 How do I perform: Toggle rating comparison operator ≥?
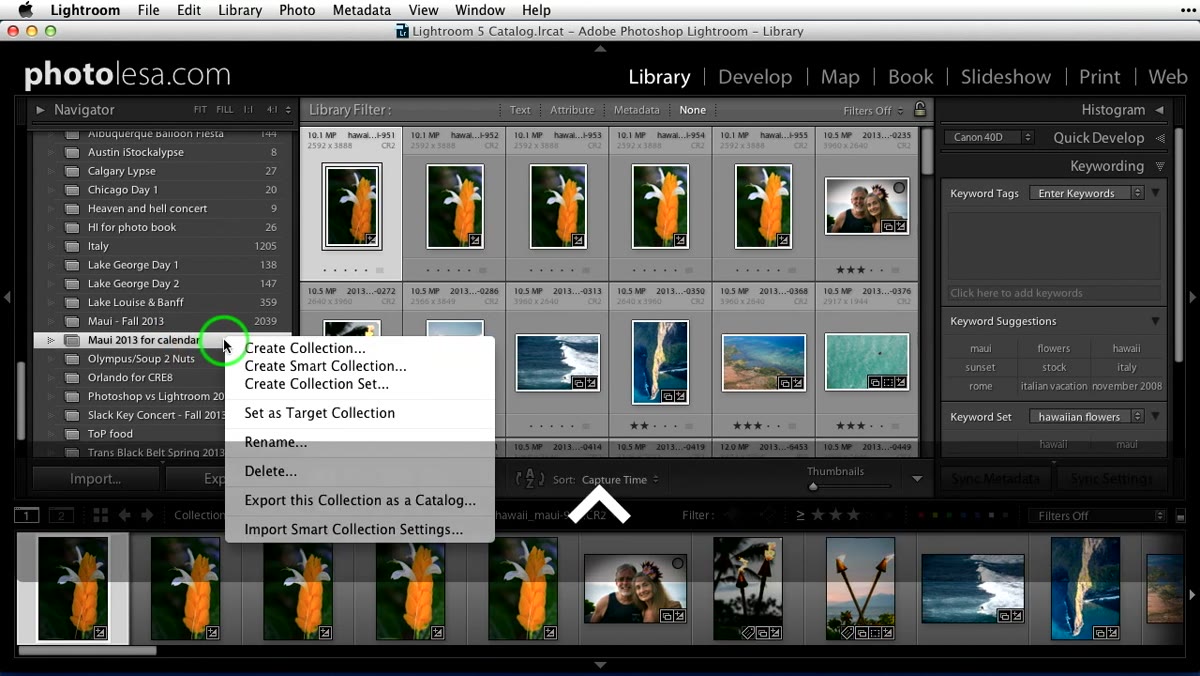tap(800, 515)
